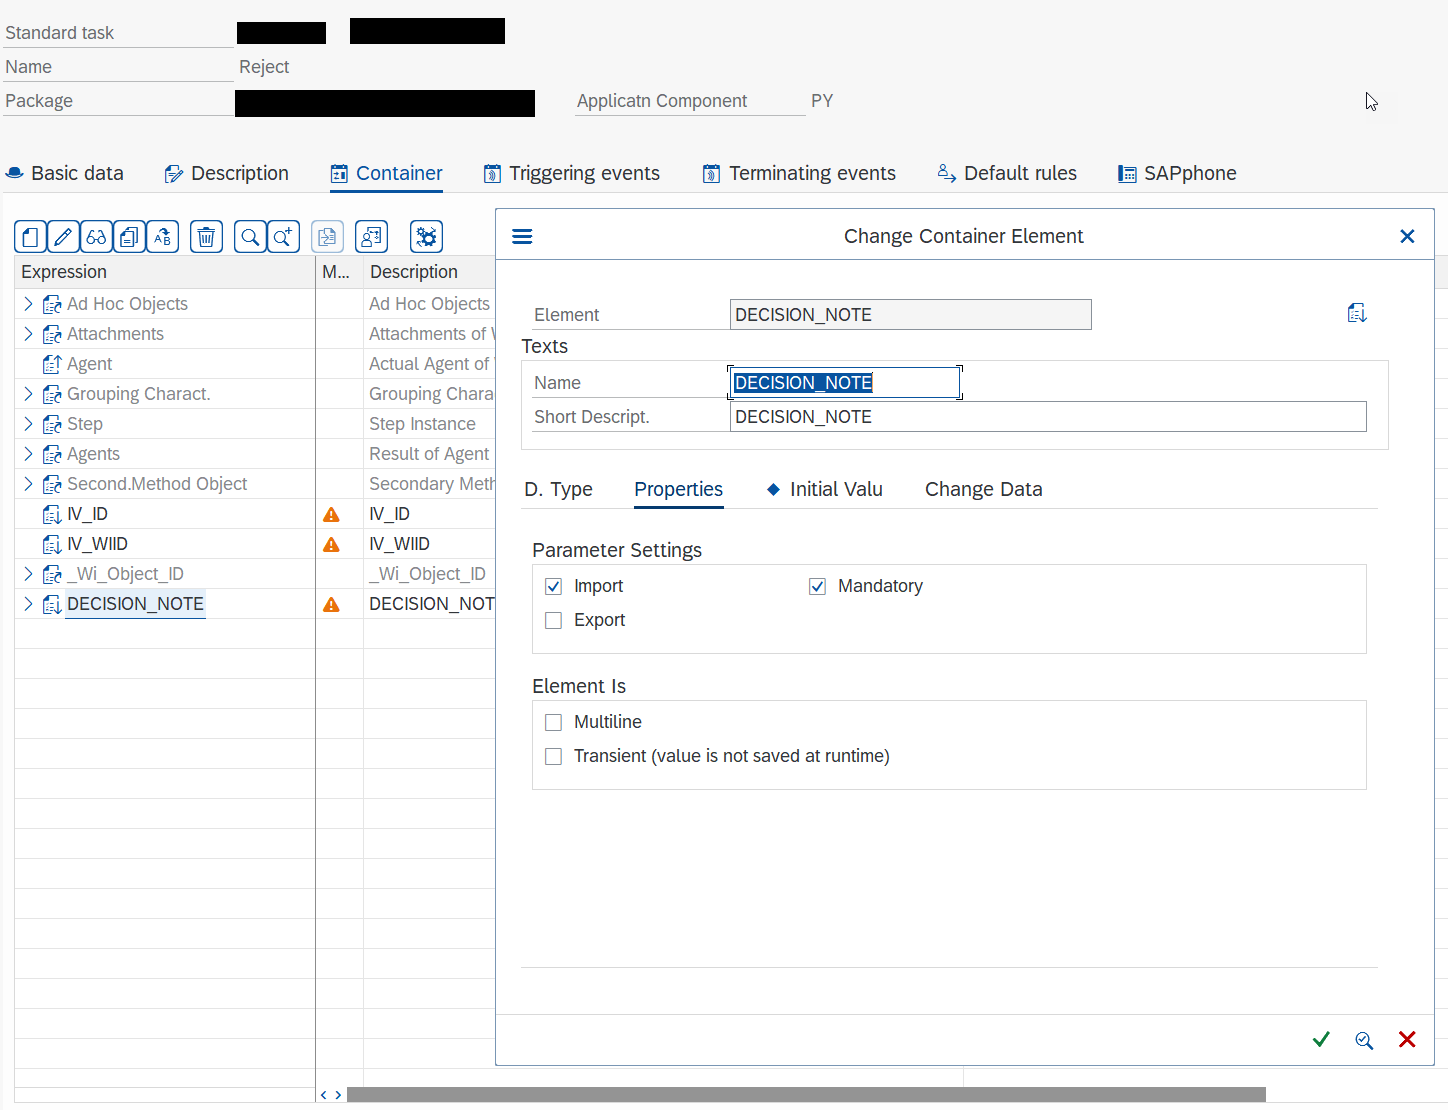
Task: Use the Rename (A→B) toolbar icon
Action: 163,236
